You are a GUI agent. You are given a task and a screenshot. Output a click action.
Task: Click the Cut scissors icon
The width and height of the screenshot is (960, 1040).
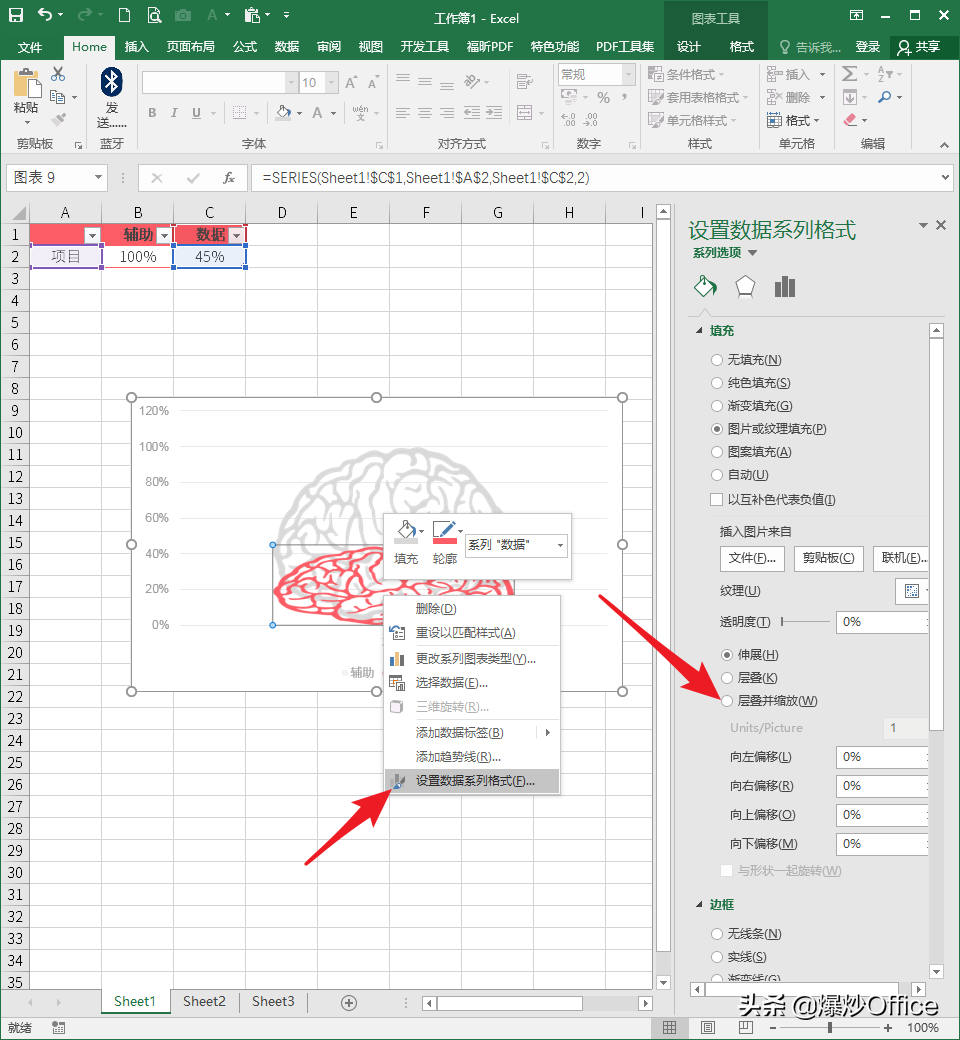tap(58, 74)
